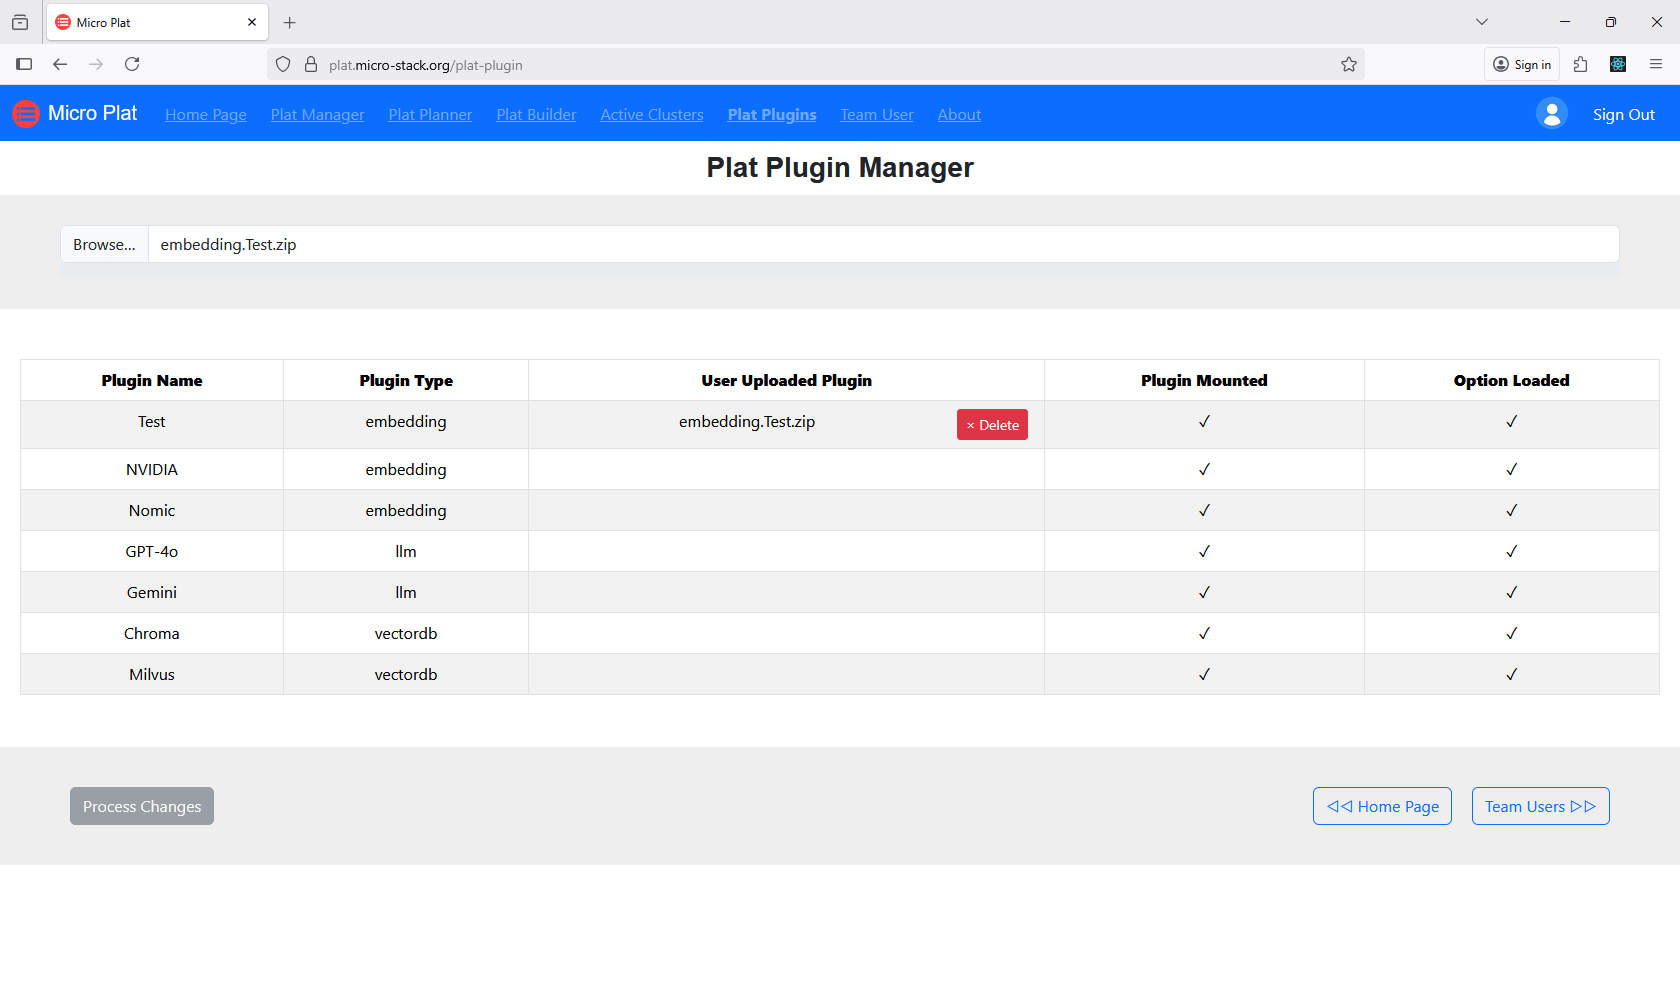
Task: Toggle Plugin Mounted checkmark for Gemini
Action: click(x=1204, y=591)
